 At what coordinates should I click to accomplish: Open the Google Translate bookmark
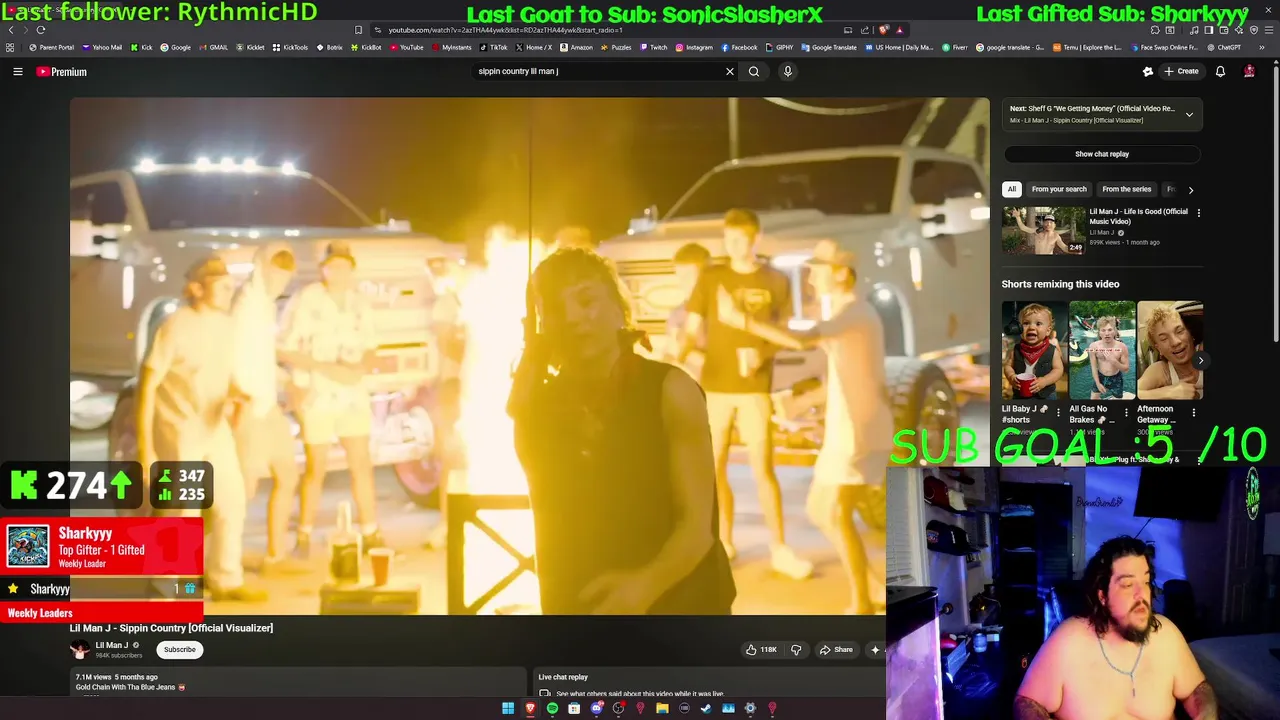tap(830, 47)
